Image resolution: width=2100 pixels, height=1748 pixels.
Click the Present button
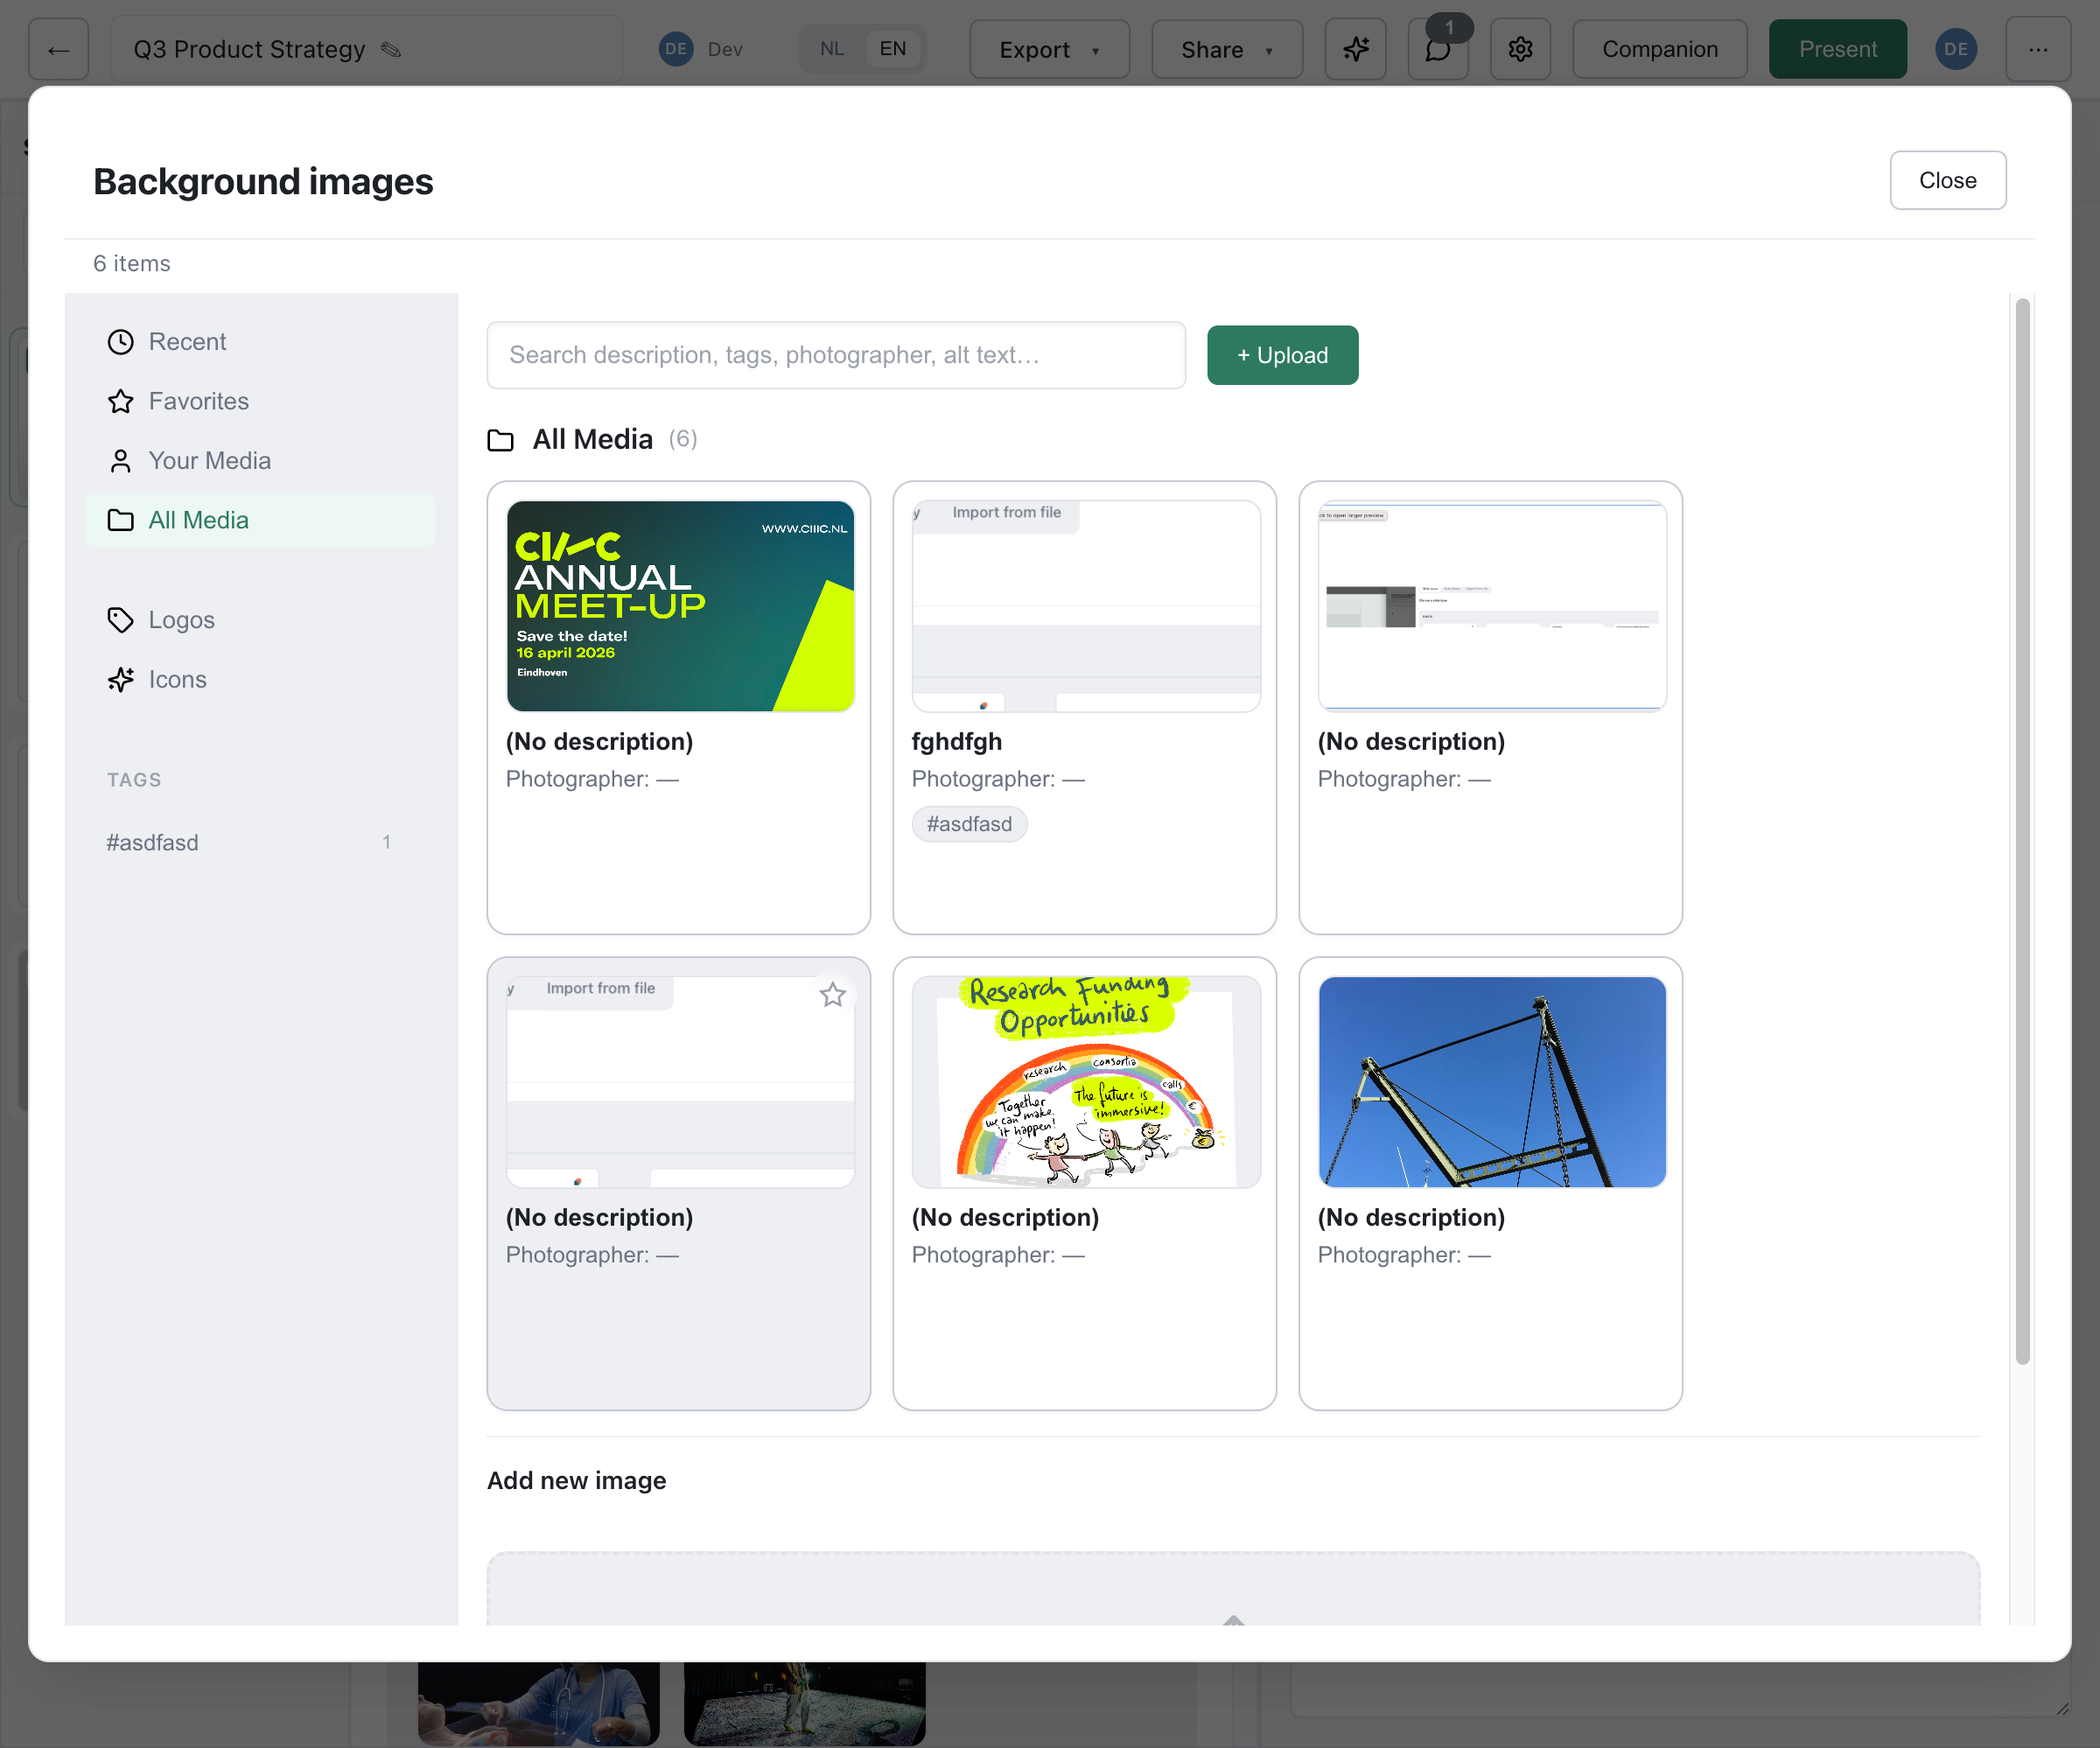click(x=1837, y=49)
